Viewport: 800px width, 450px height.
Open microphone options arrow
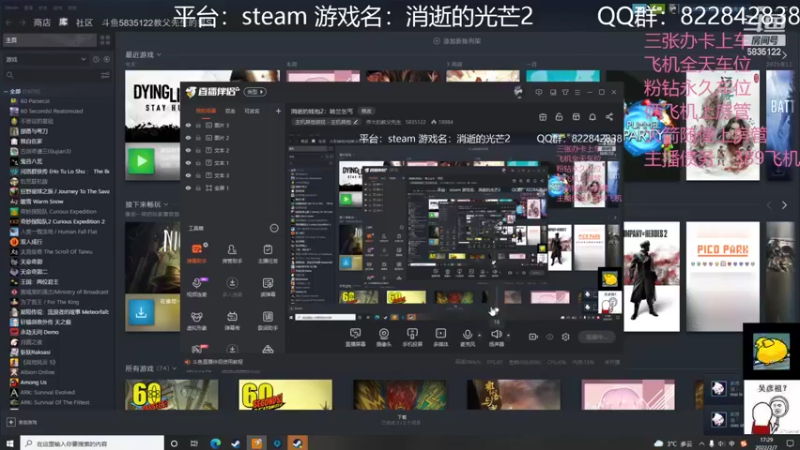pyautogui.click(x=479, y=335)
